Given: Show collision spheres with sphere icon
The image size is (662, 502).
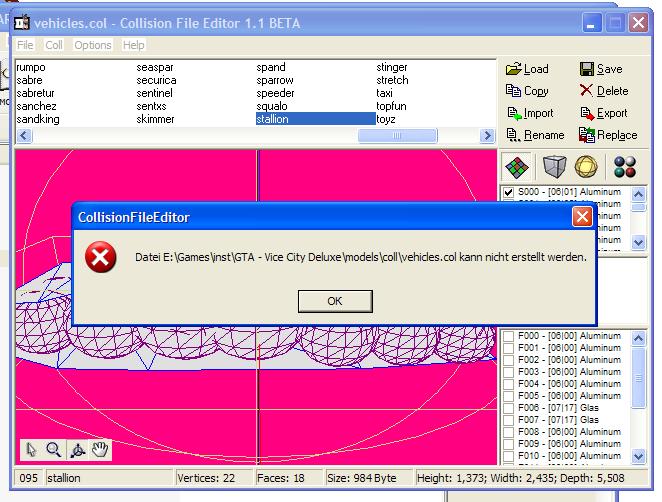Looking at the screenshot, I should pos(588,166).
